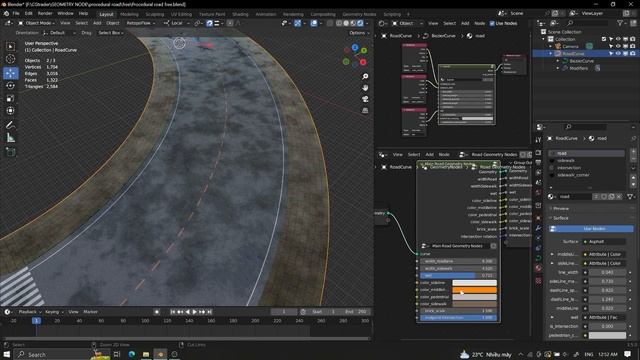The height and width of the screenshot is (360, 640).
Task: Adjust the wet slider in node group
Action: tap(458, 276)
